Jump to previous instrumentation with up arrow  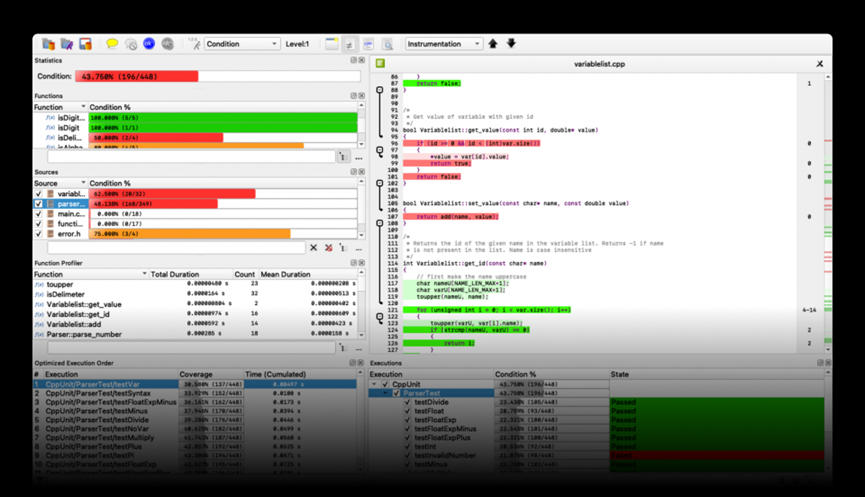click(493, 44)
